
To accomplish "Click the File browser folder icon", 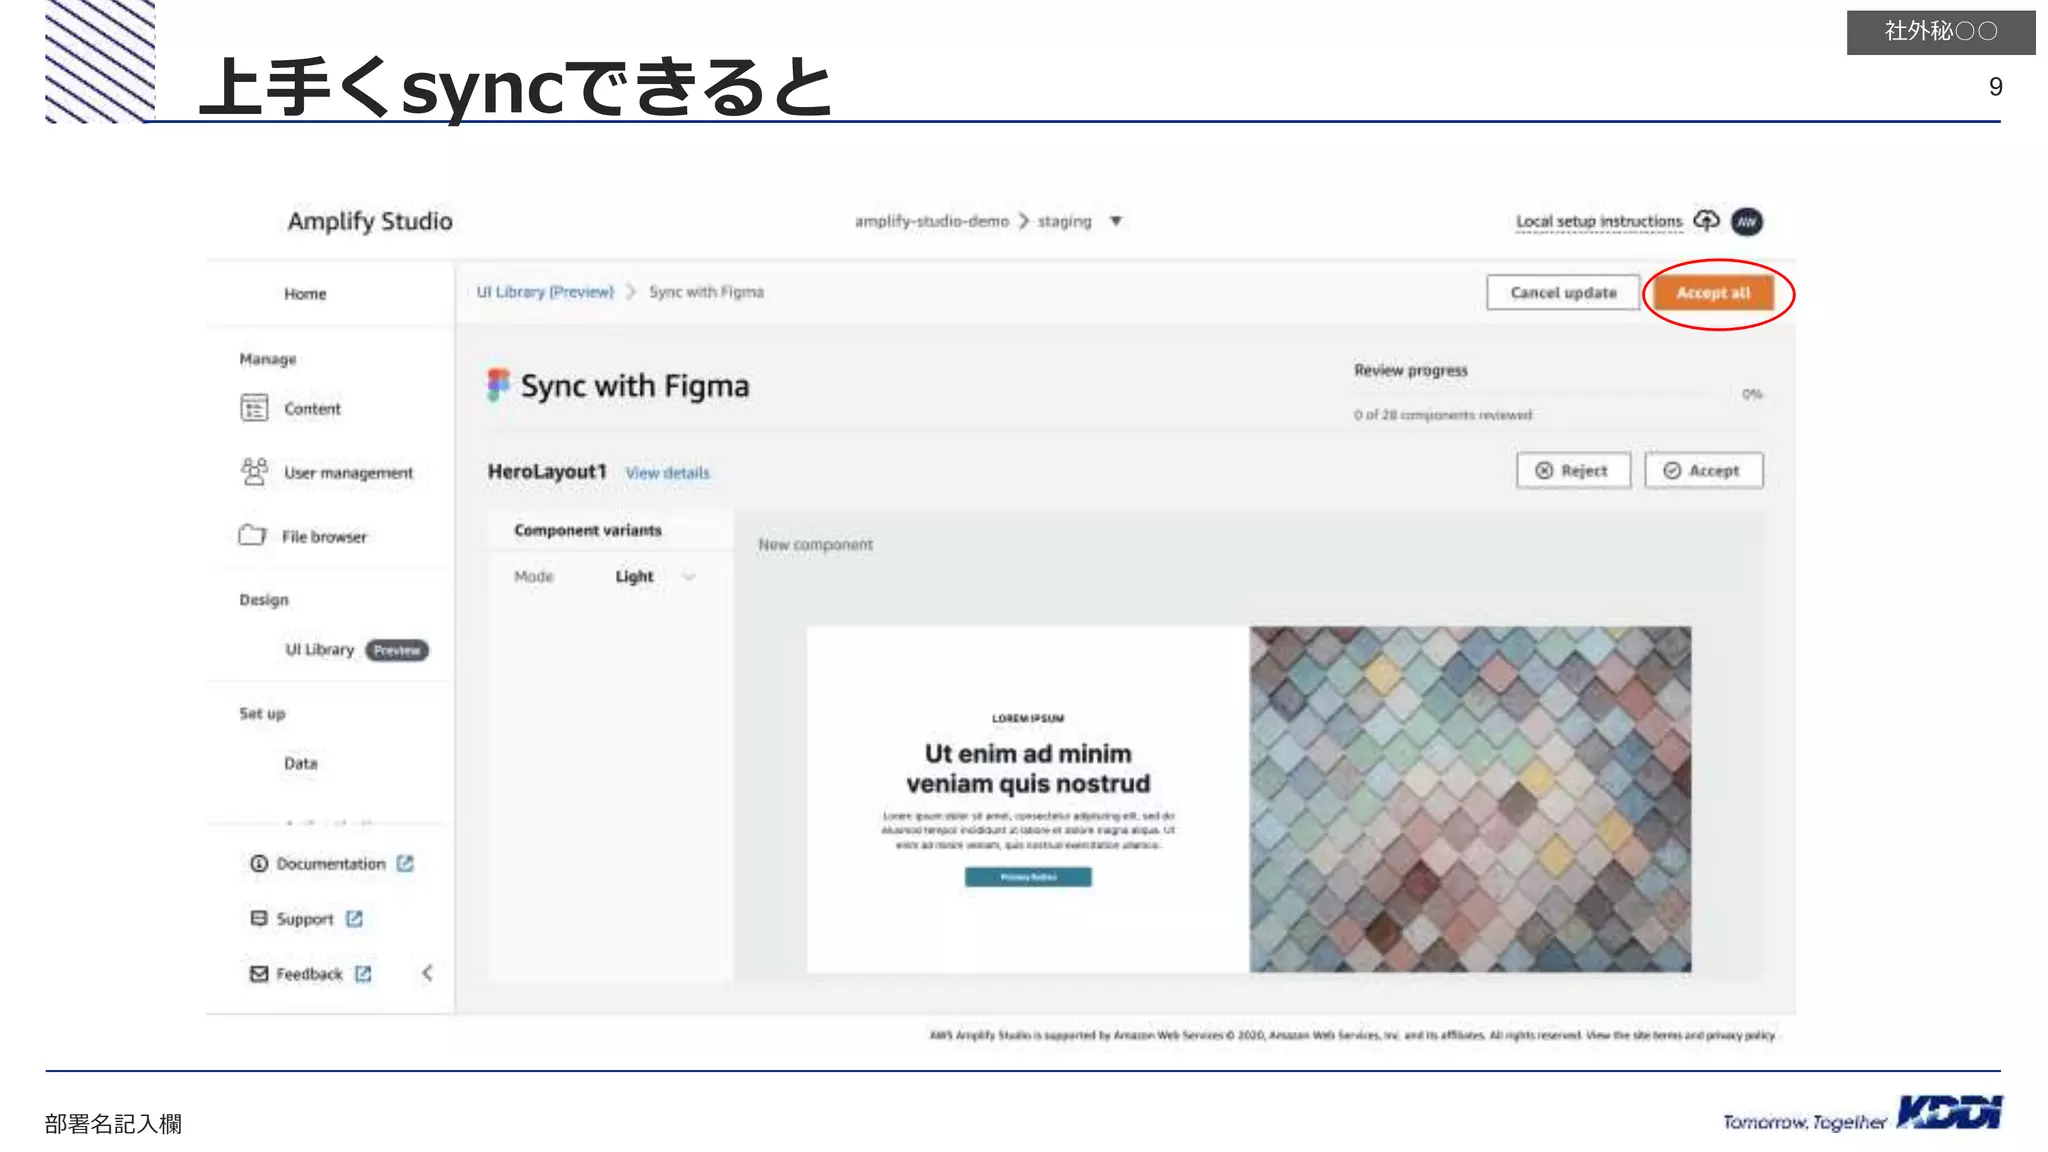I will [x=253, y=535].
